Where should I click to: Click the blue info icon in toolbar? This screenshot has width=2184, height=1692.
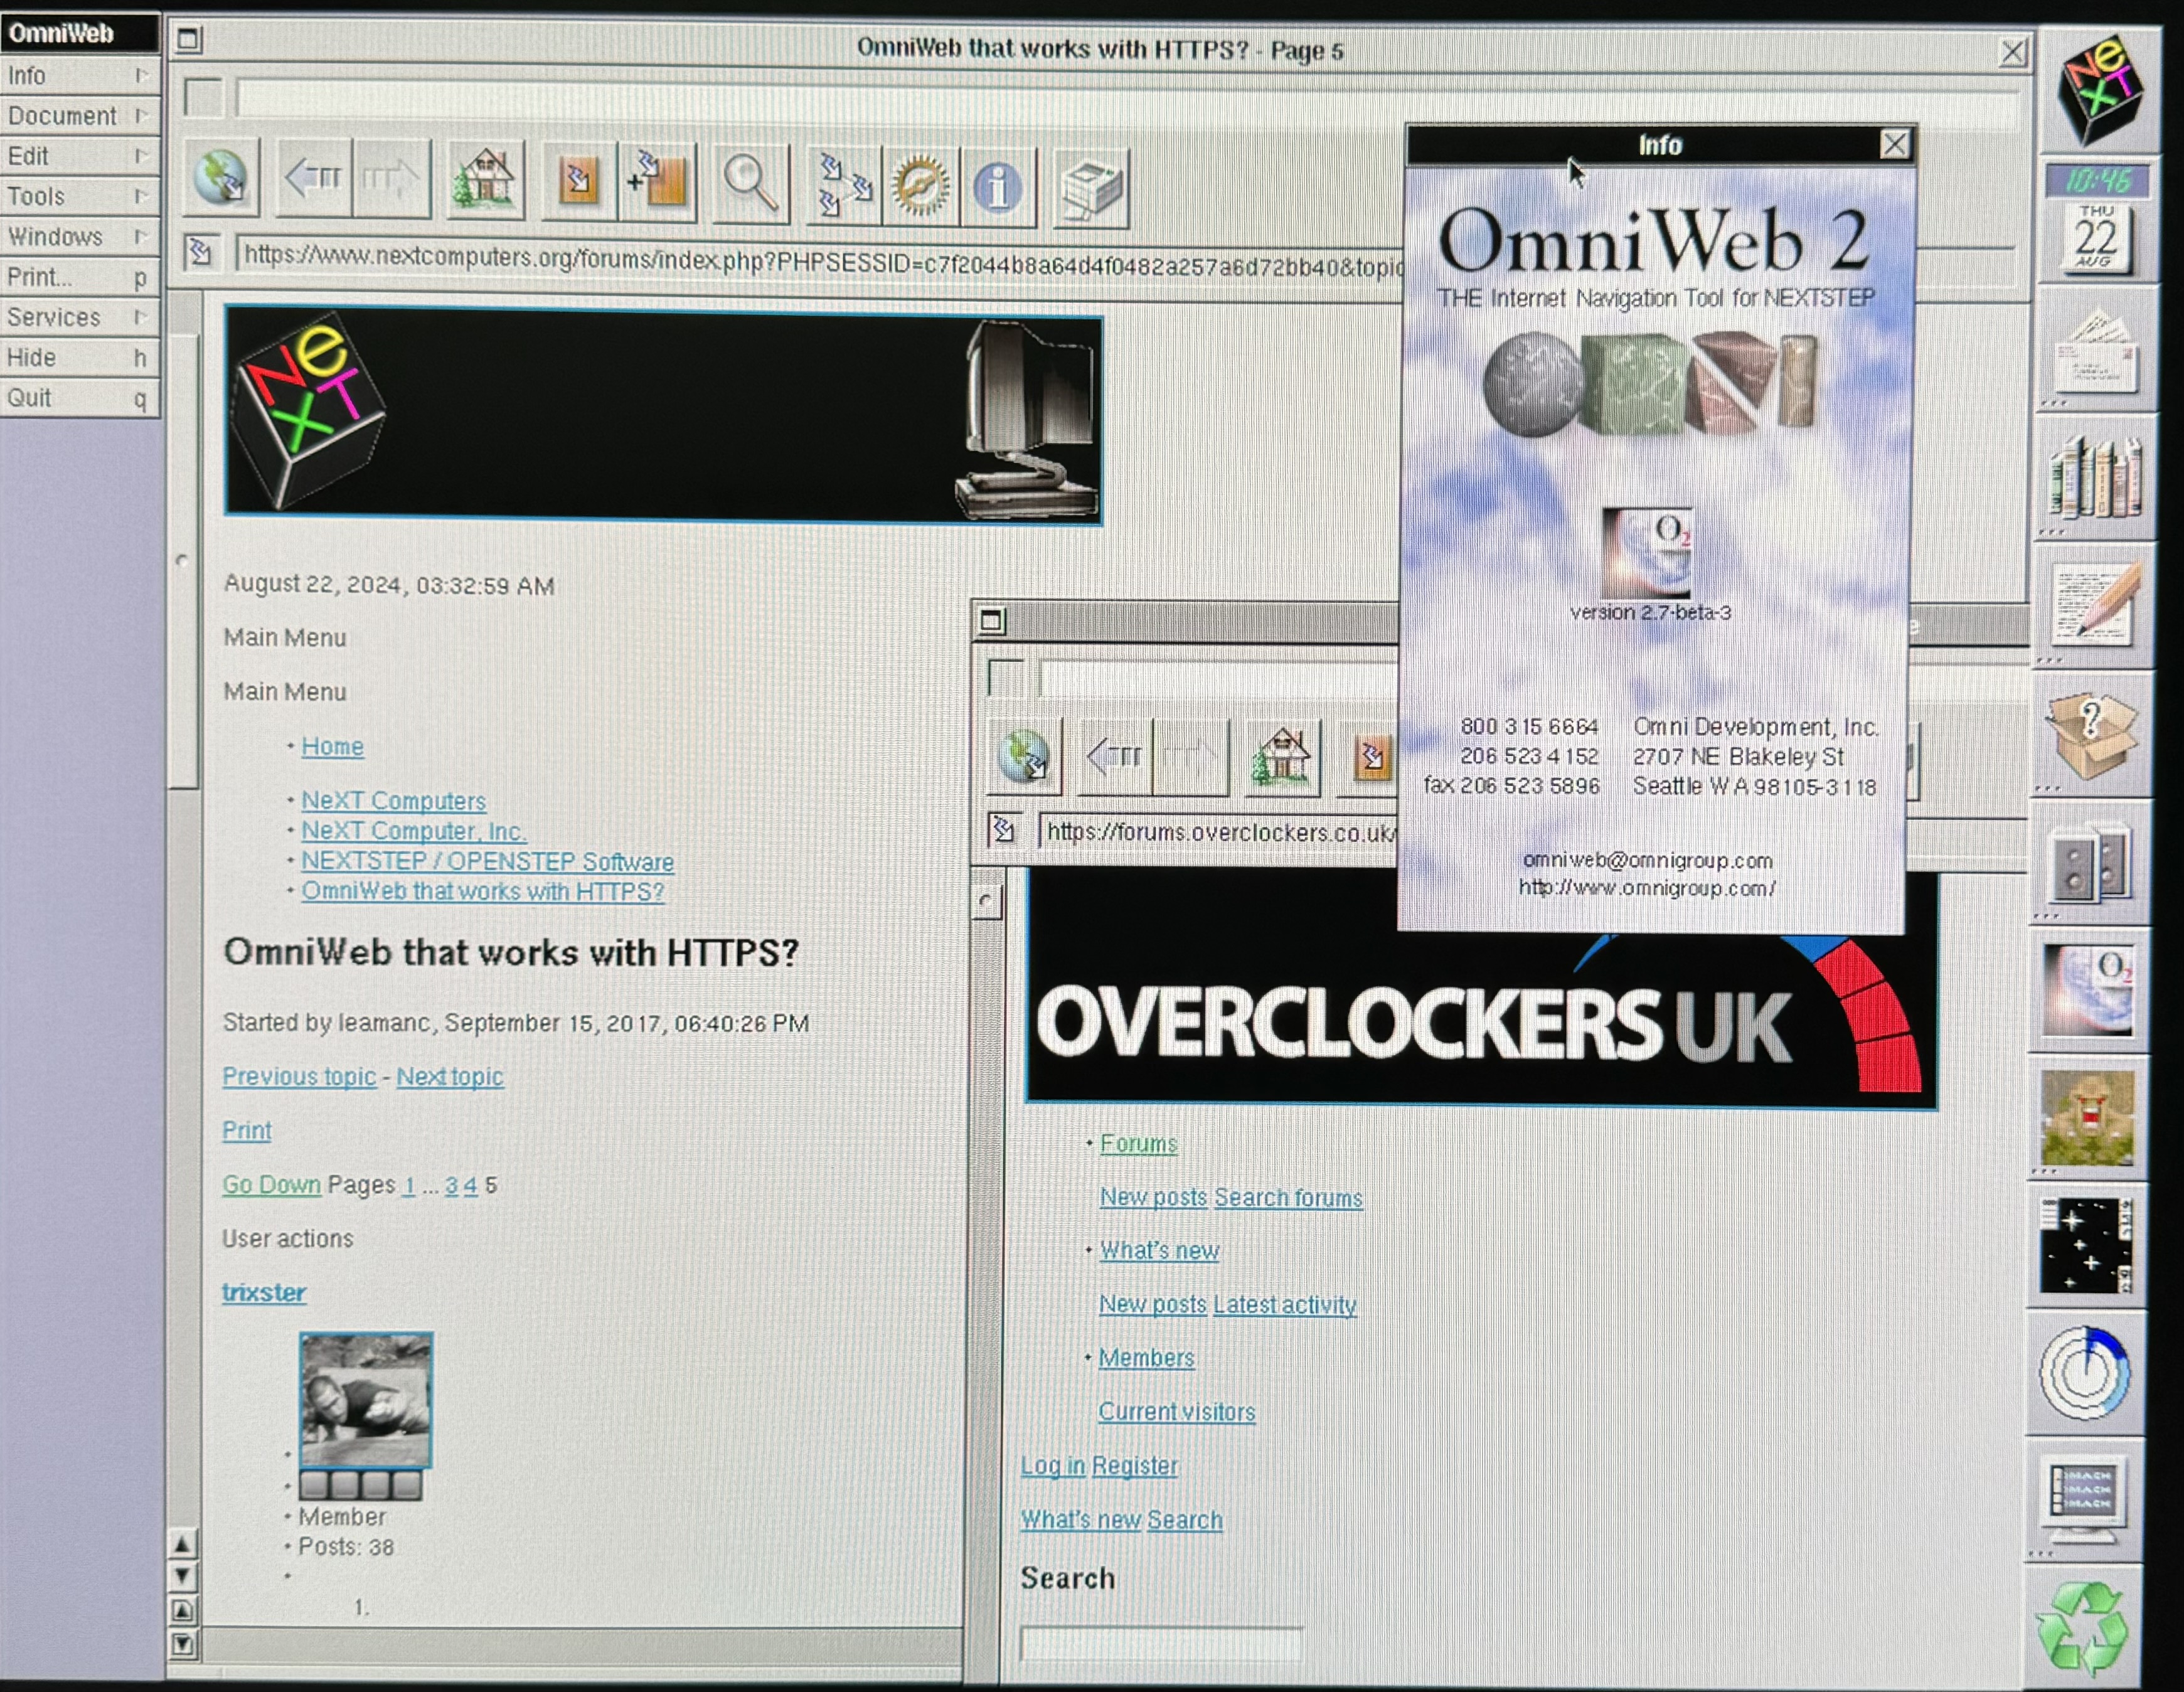coord(997,187)
